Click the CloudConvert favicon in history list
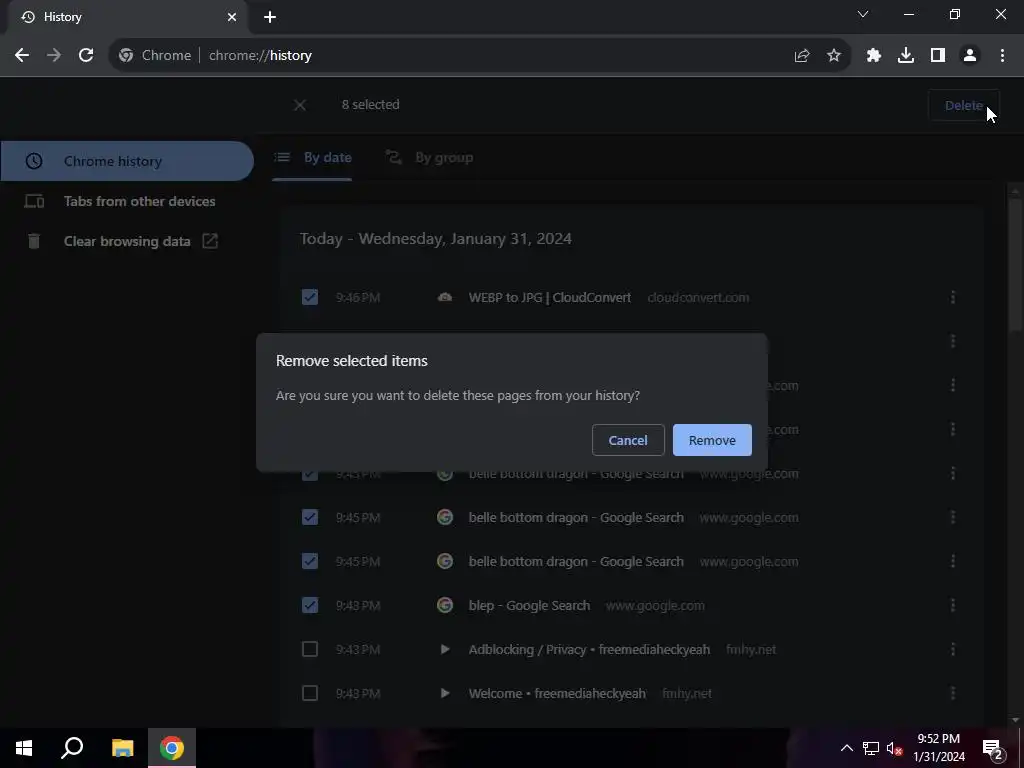Screen dimensions: 1024x768 click(x=445, y=297)
